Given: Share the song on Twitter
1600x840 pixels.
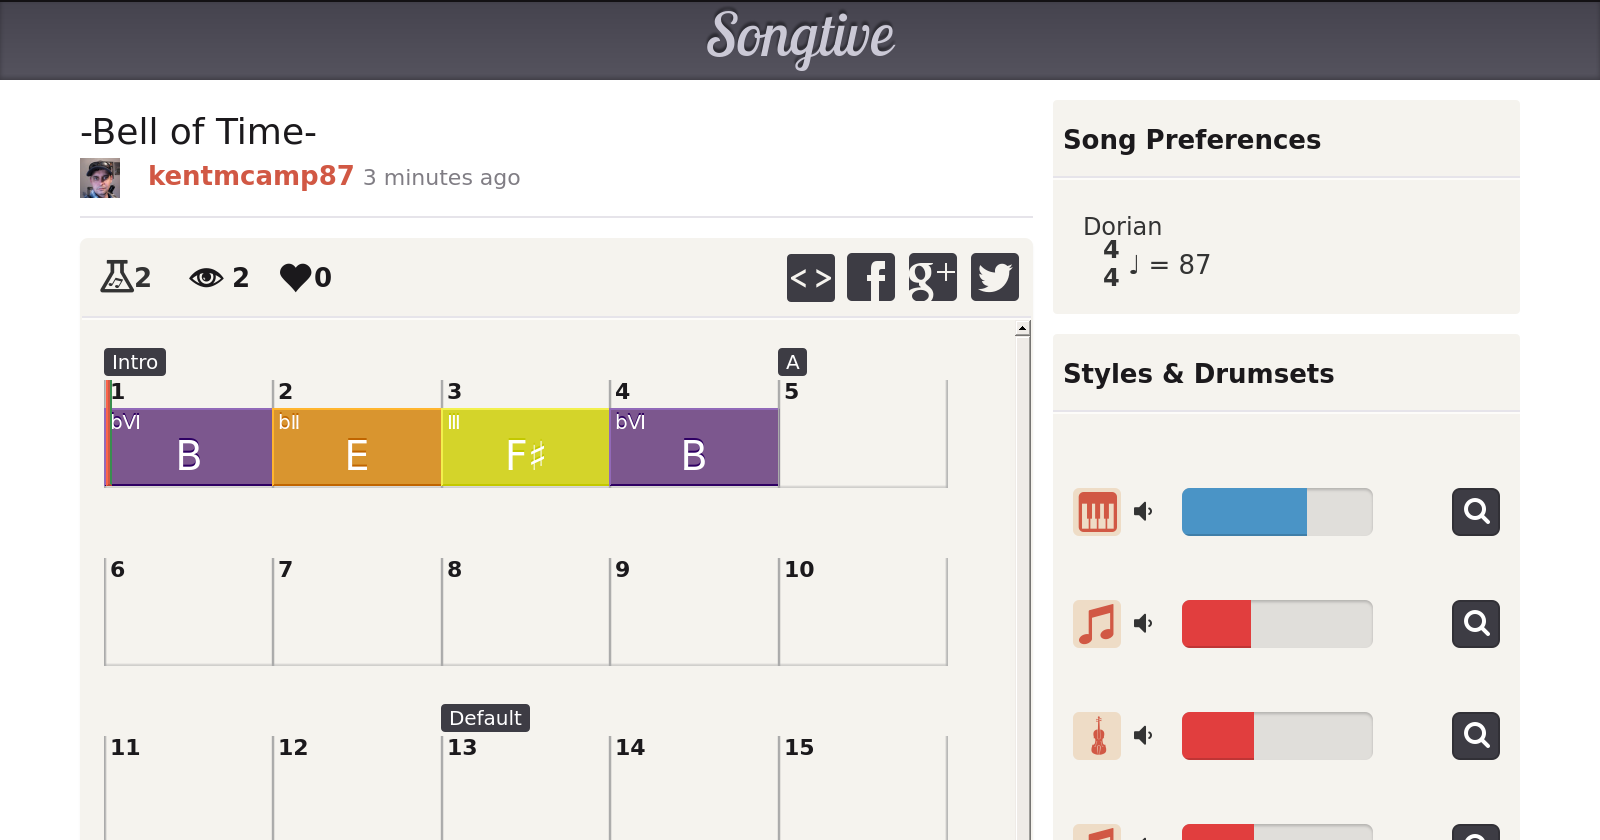Looking at the screenshot, I should tap(994, 277).
